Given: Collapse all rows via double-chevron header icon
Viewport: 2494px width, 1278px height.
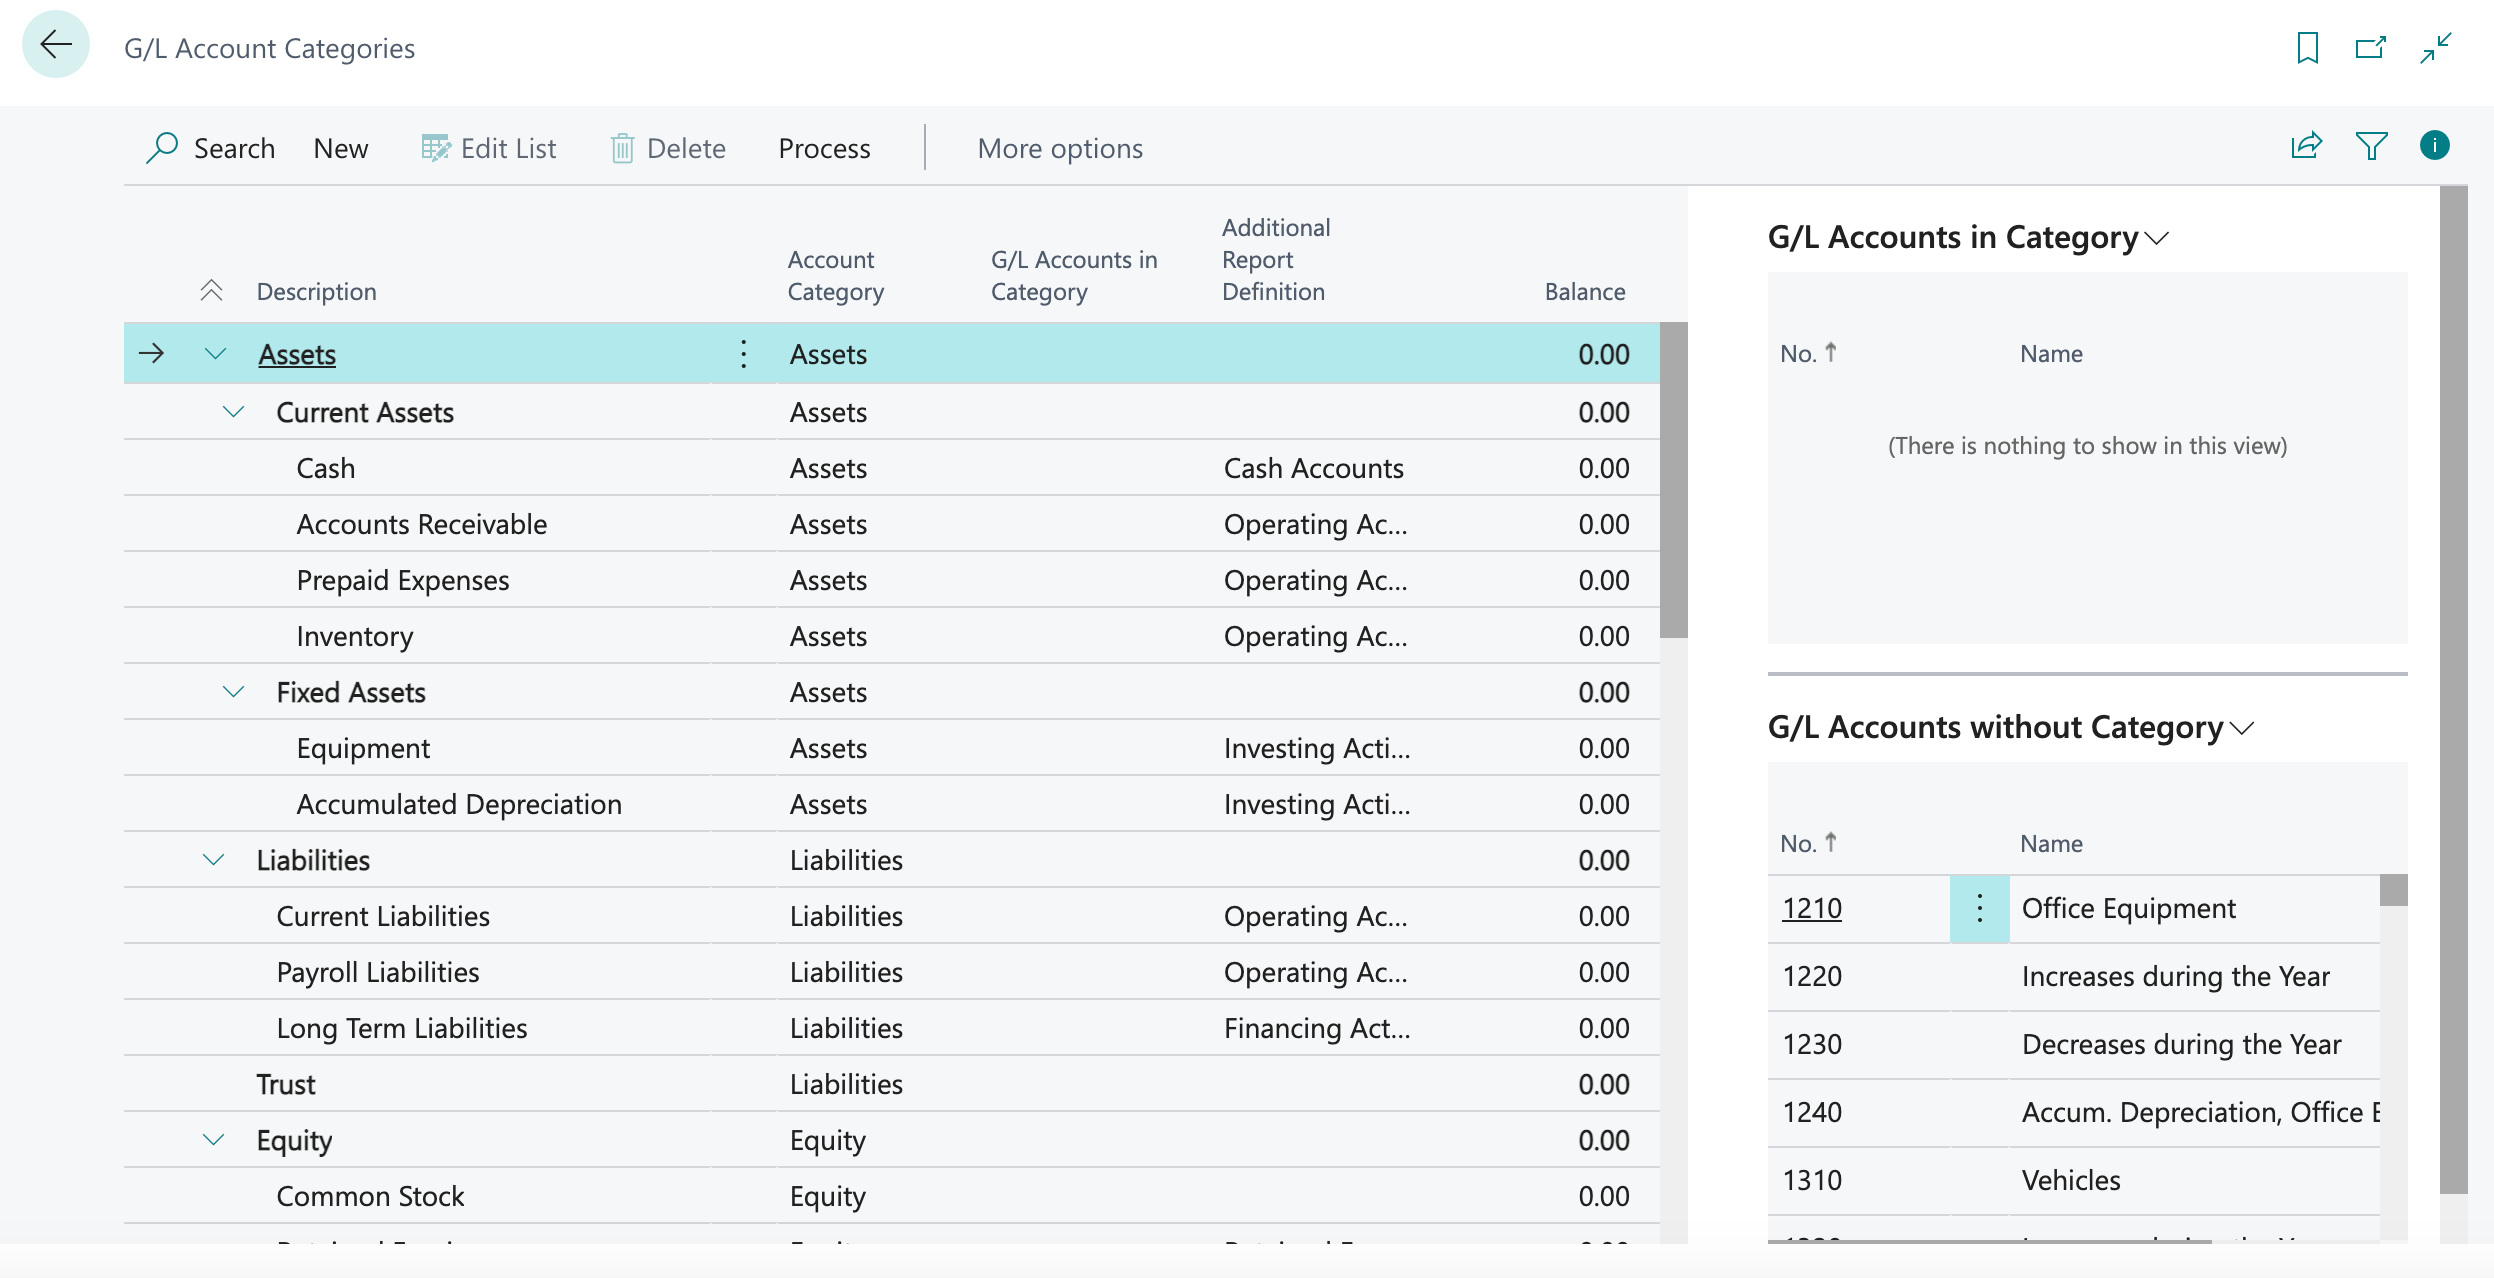Looking at the screenshot, I should (211, 291).
